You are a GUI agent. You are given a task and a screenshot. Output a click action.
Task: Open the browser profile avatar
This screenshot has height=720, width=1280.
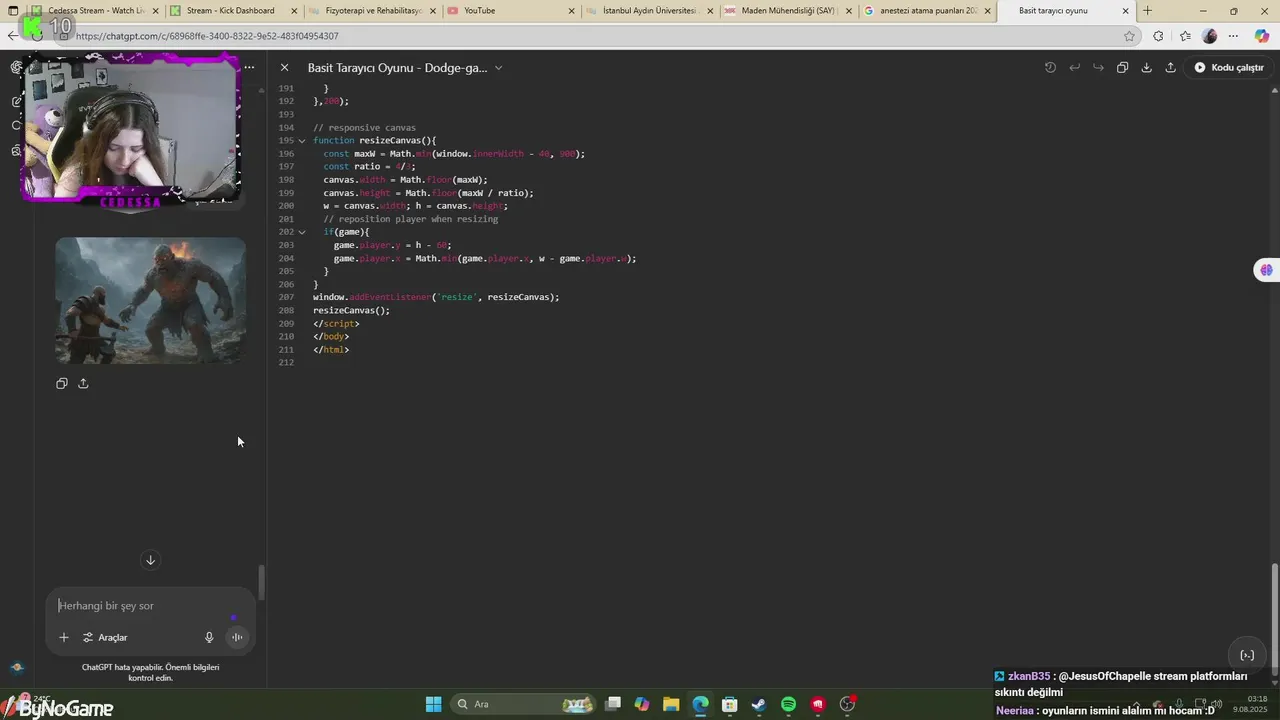[1210, 36]
